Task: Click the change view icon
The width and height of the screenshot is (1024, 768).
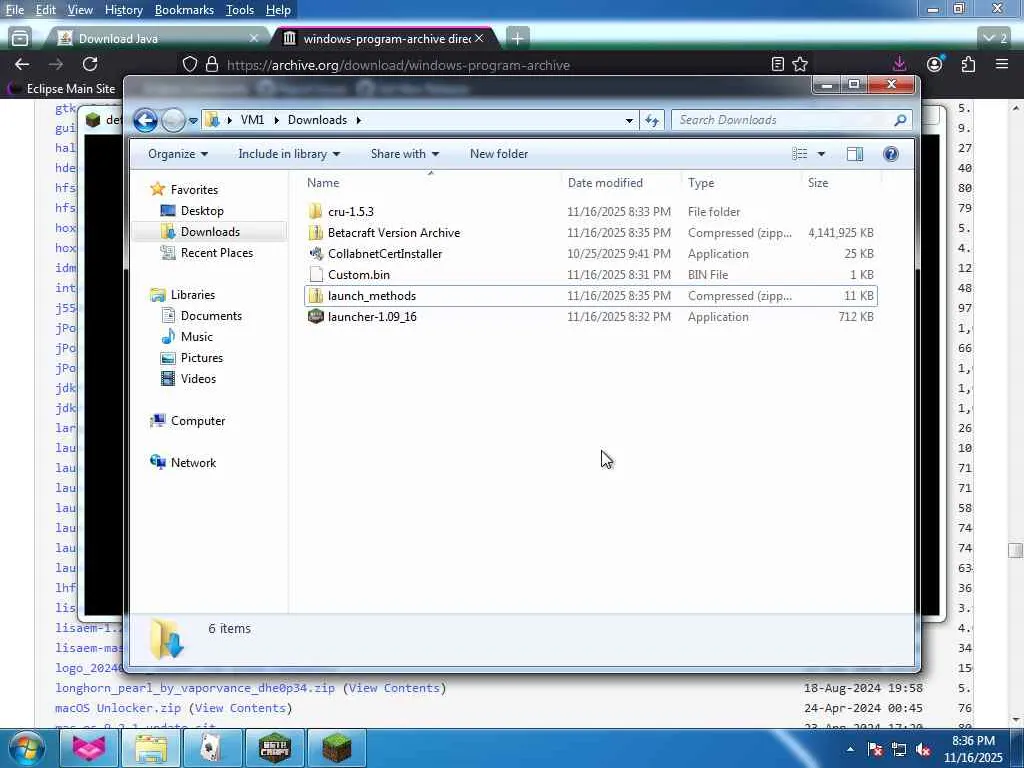Action: click(x=800, y=154)
